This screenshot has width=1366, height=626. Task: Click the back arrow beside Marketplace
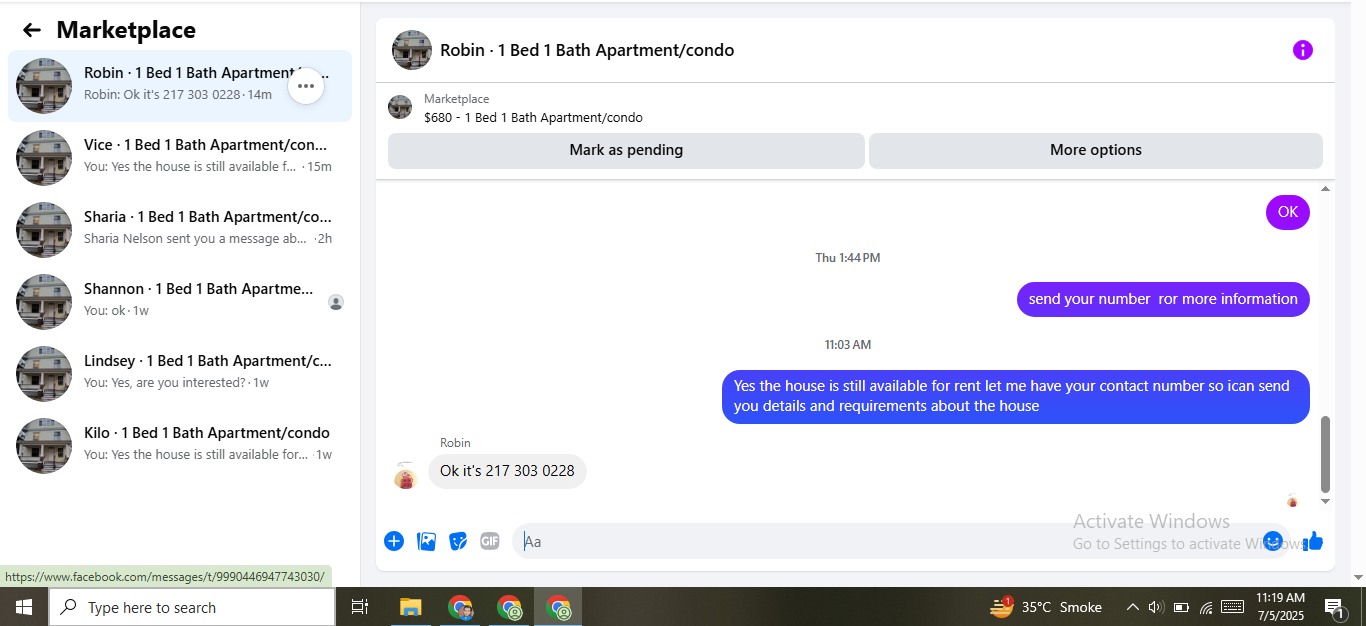point(32,30)
